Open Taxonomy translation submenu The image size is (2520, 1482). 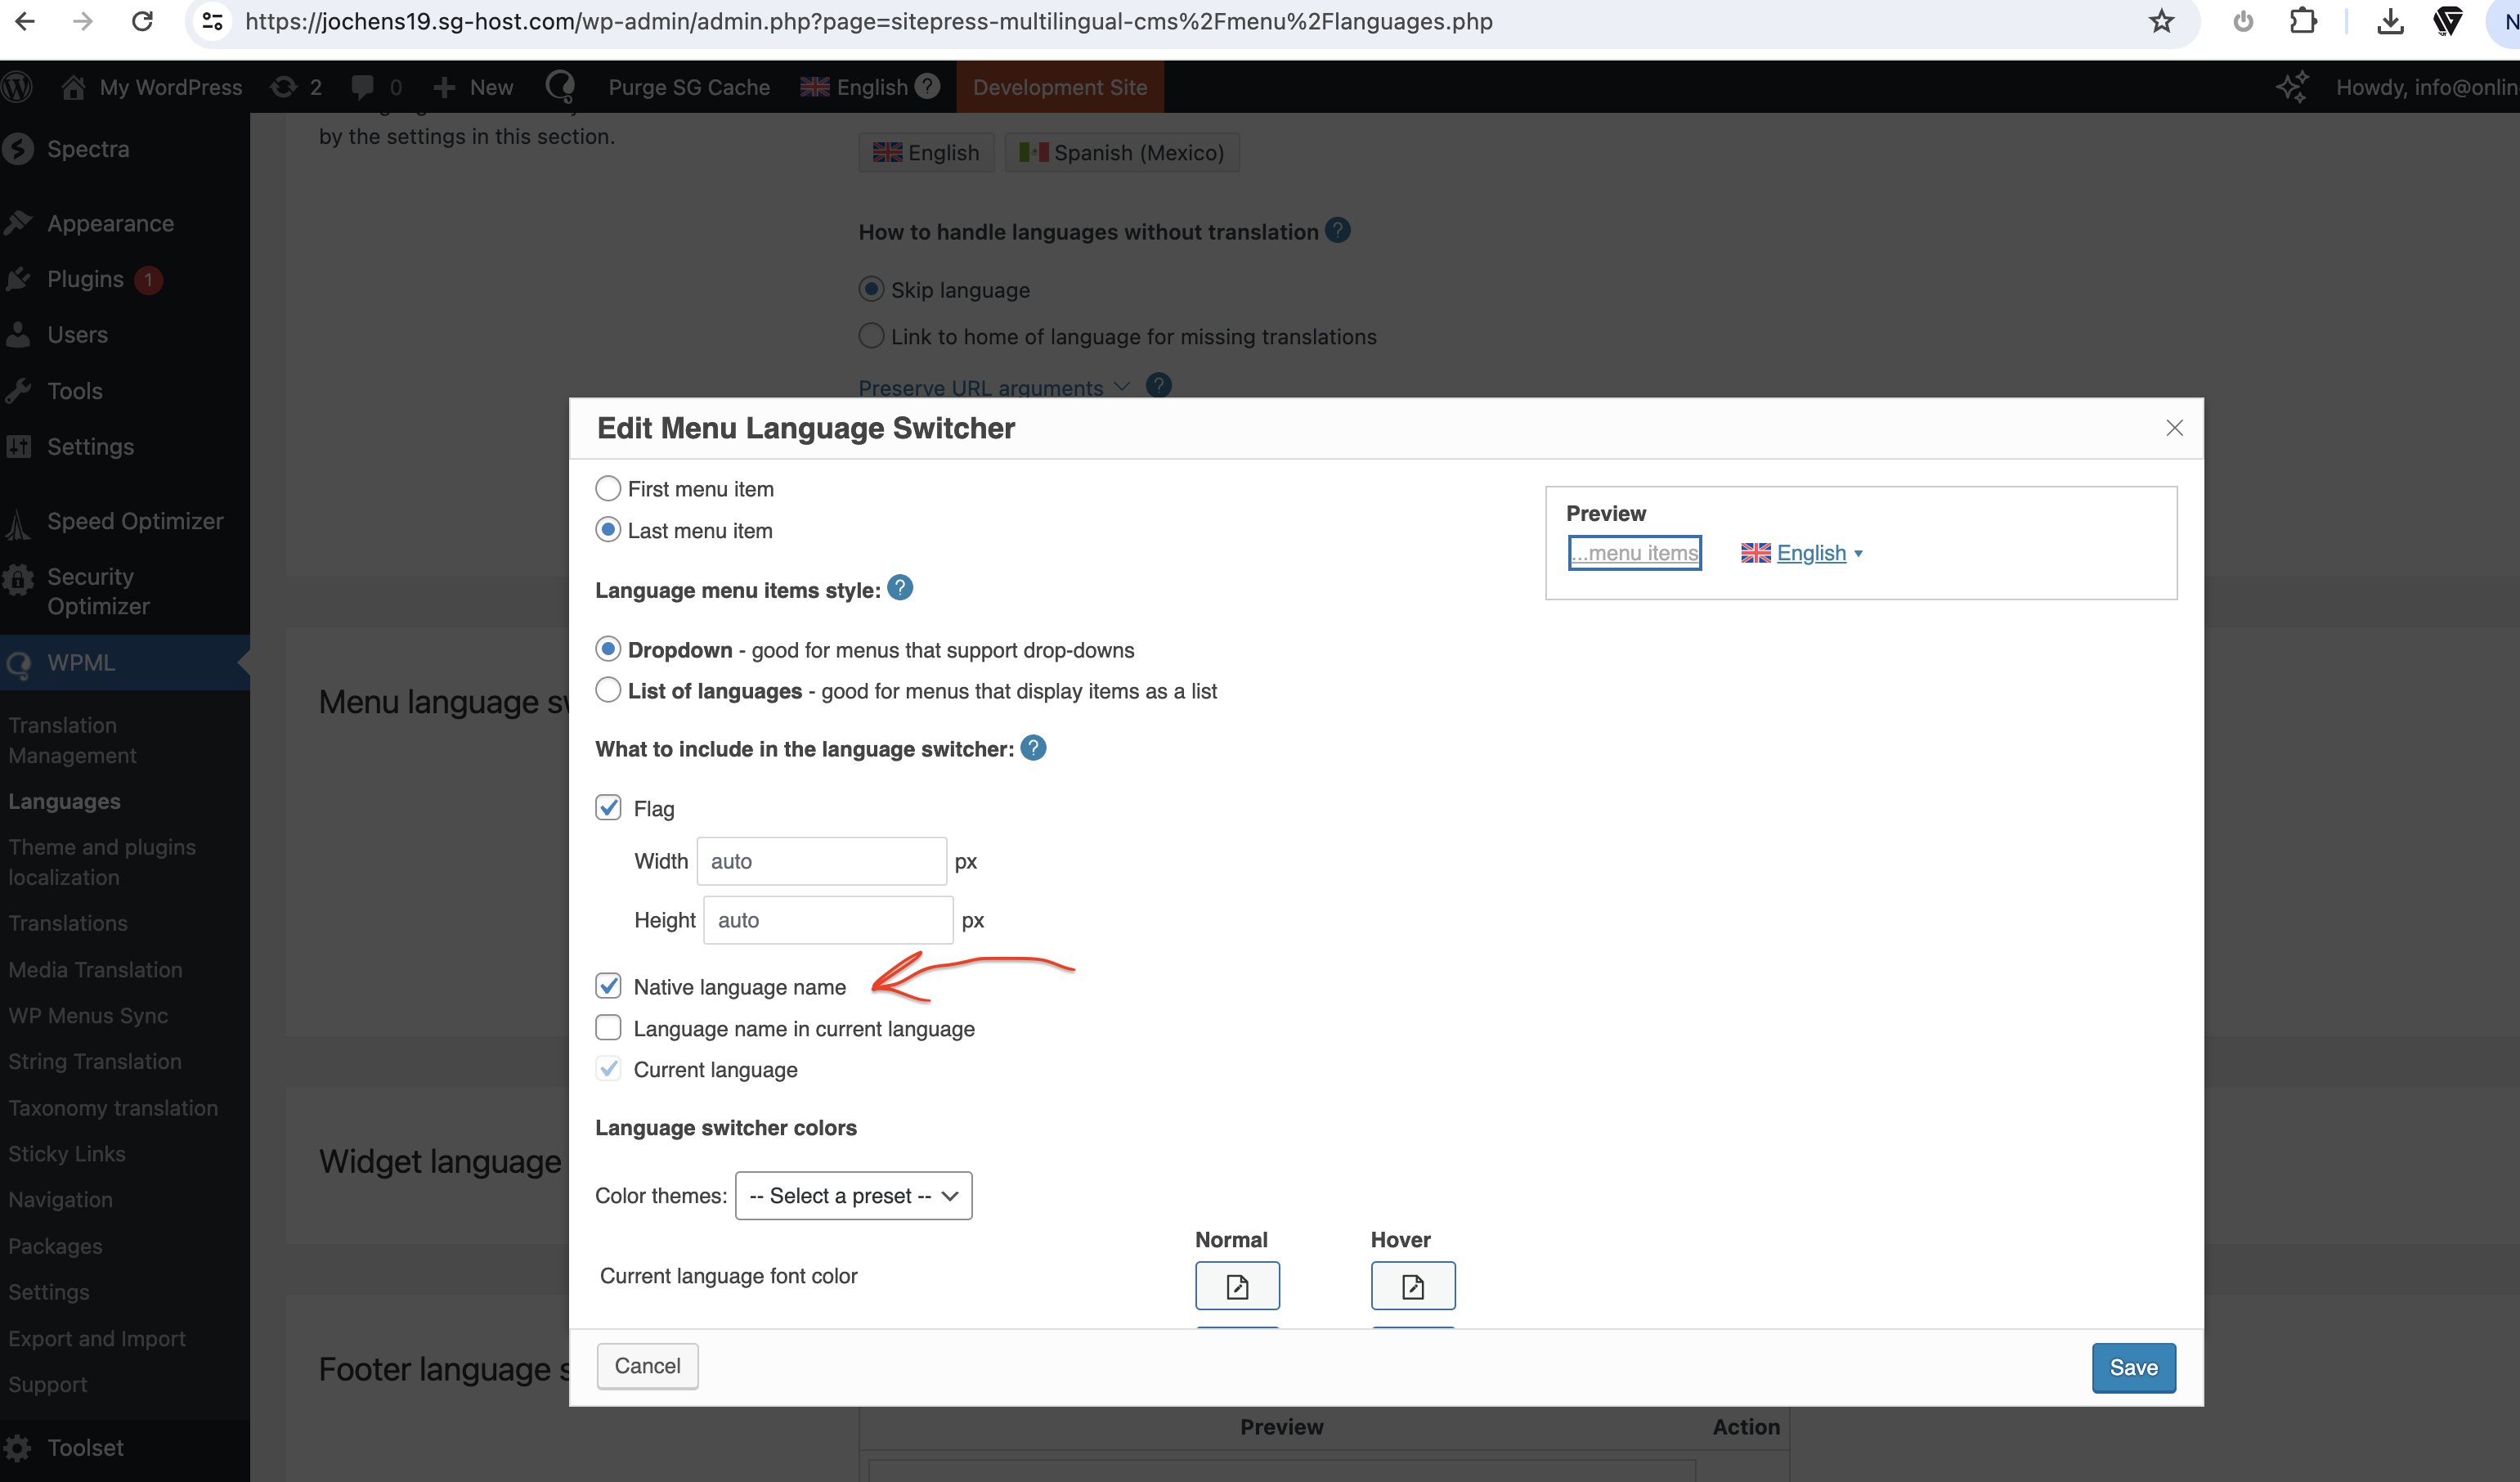click(x=113, y=1108)
